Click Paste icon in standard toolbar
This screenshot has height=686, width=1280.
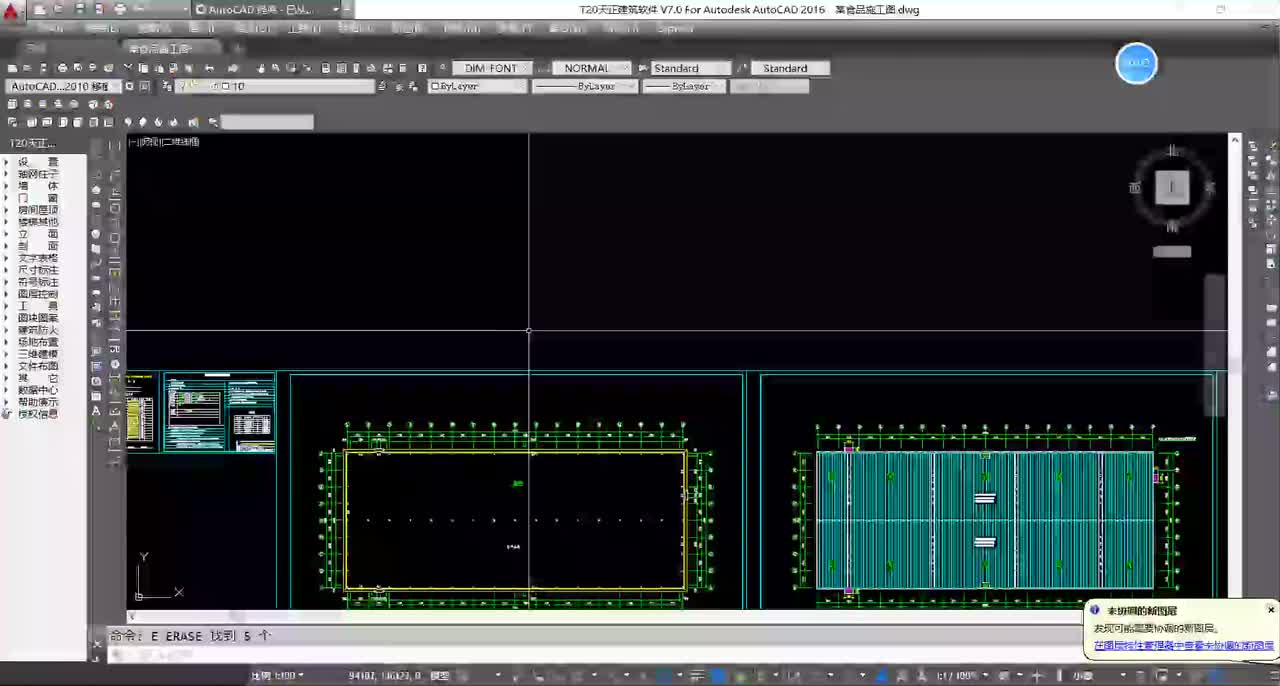(158, 68)
